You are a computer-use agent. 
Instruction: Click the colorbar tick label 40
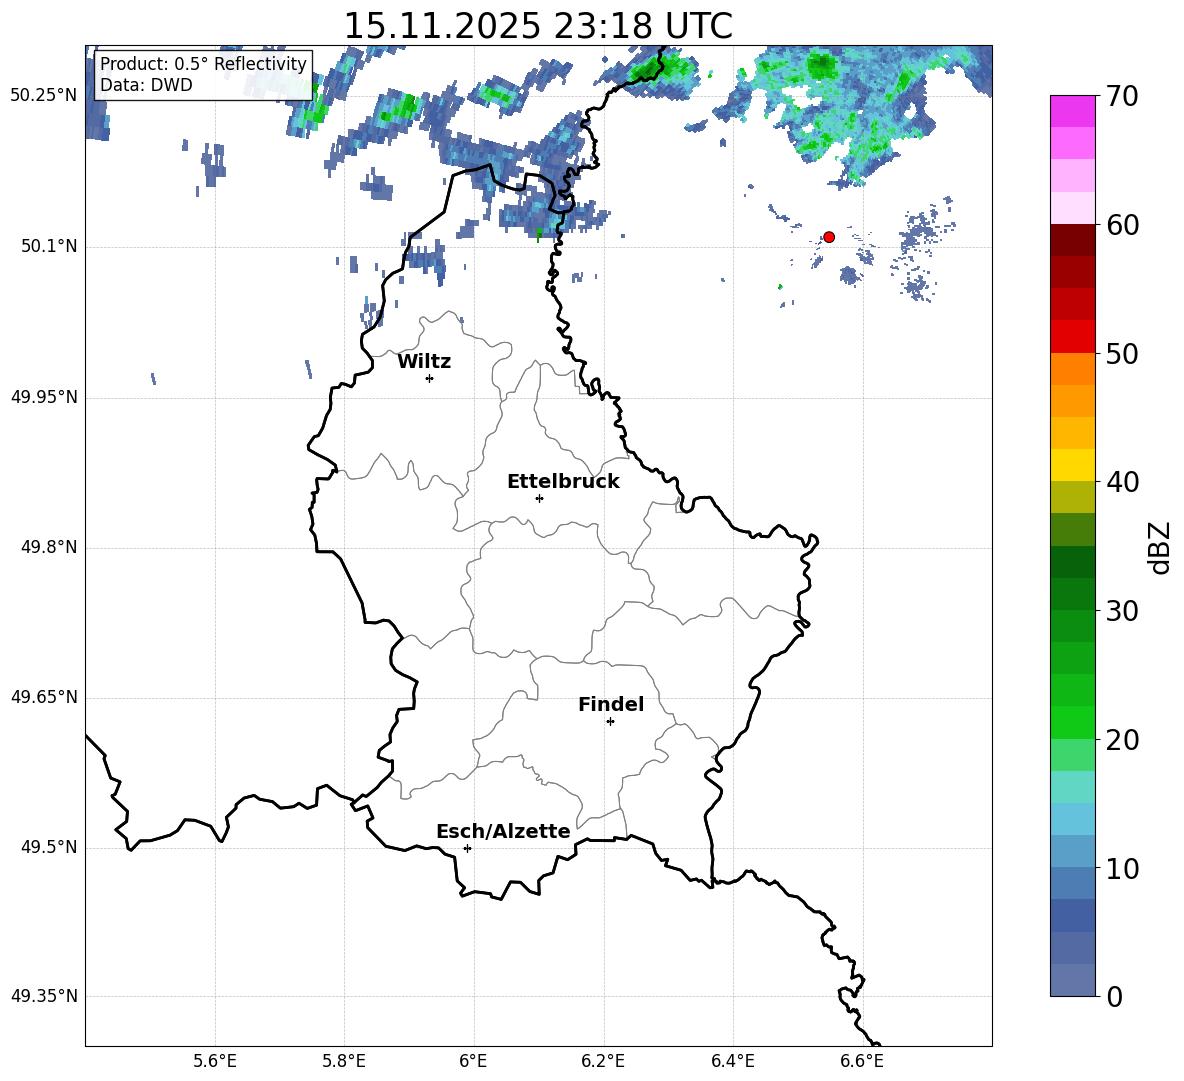tap(1122, 482)
